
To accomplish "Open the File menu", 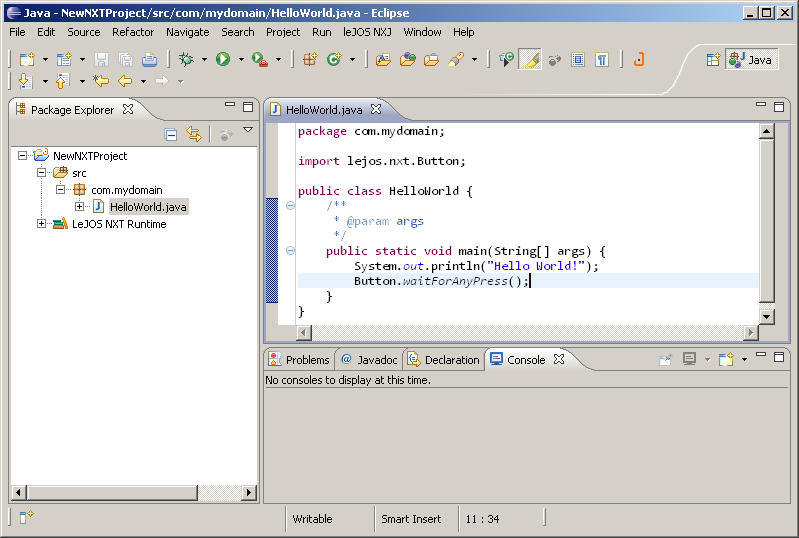I will click(x=17, y=32).
